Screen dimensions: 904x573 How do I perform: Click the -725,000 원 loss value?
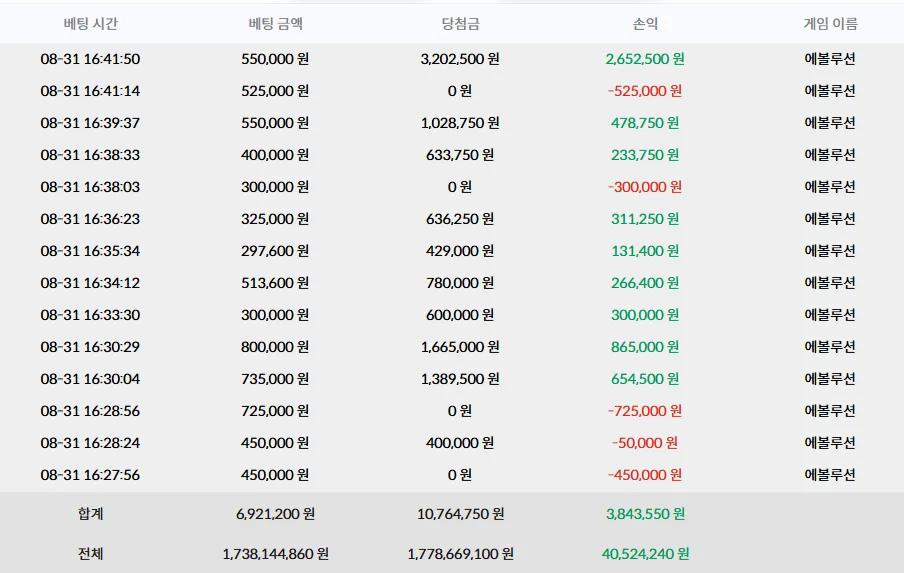pos(645,411)
